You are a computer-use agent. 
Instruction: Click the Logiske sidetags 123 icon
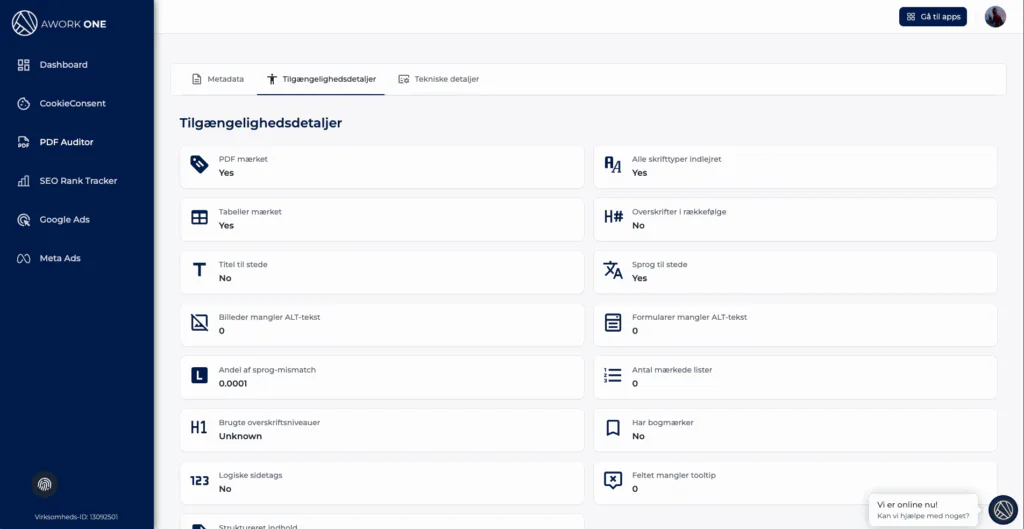(x=199, y=481)
